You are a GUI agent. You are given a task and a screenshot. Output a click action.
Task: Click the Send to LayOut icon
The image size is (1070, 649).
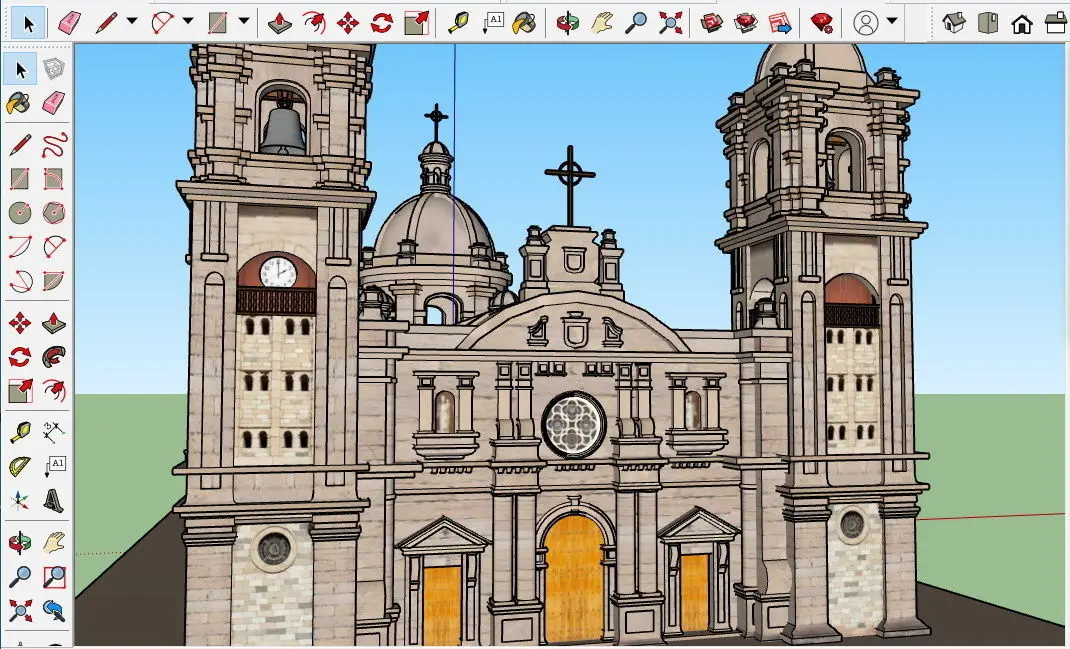(780, 23)
